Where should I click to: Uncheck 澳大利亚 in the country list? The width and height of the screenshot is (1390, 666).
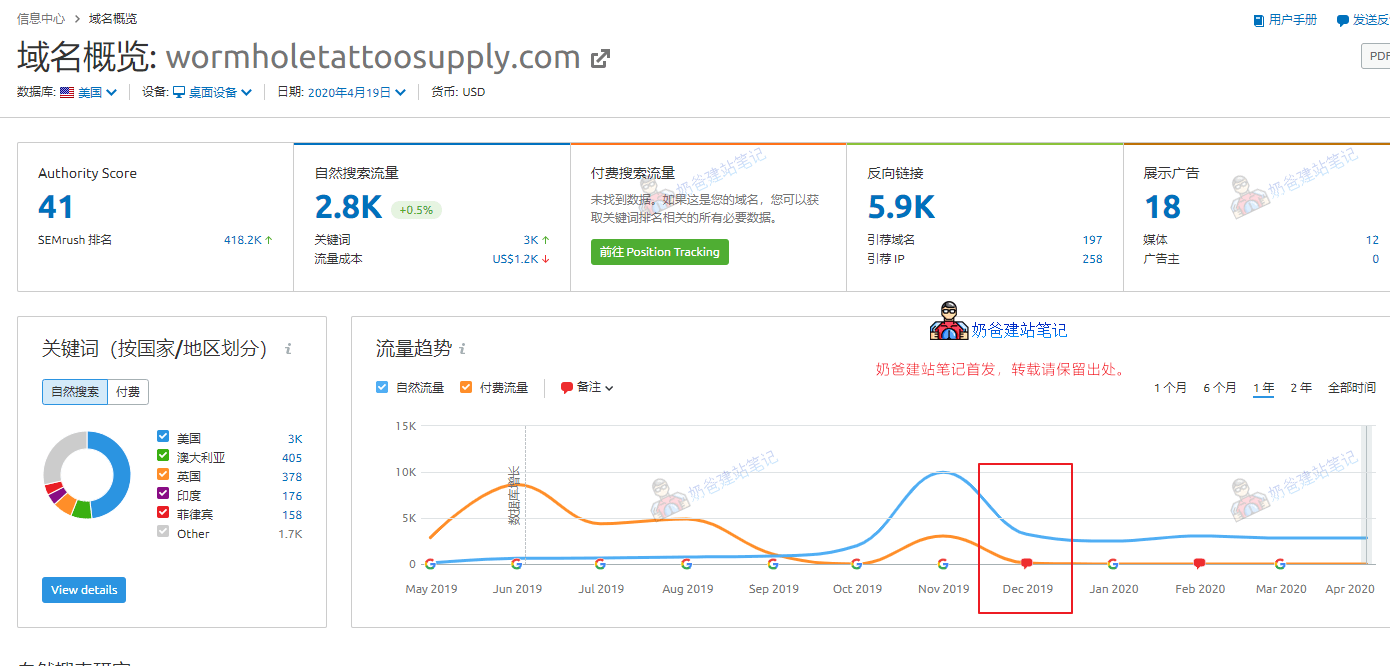[x=163, y=457]
